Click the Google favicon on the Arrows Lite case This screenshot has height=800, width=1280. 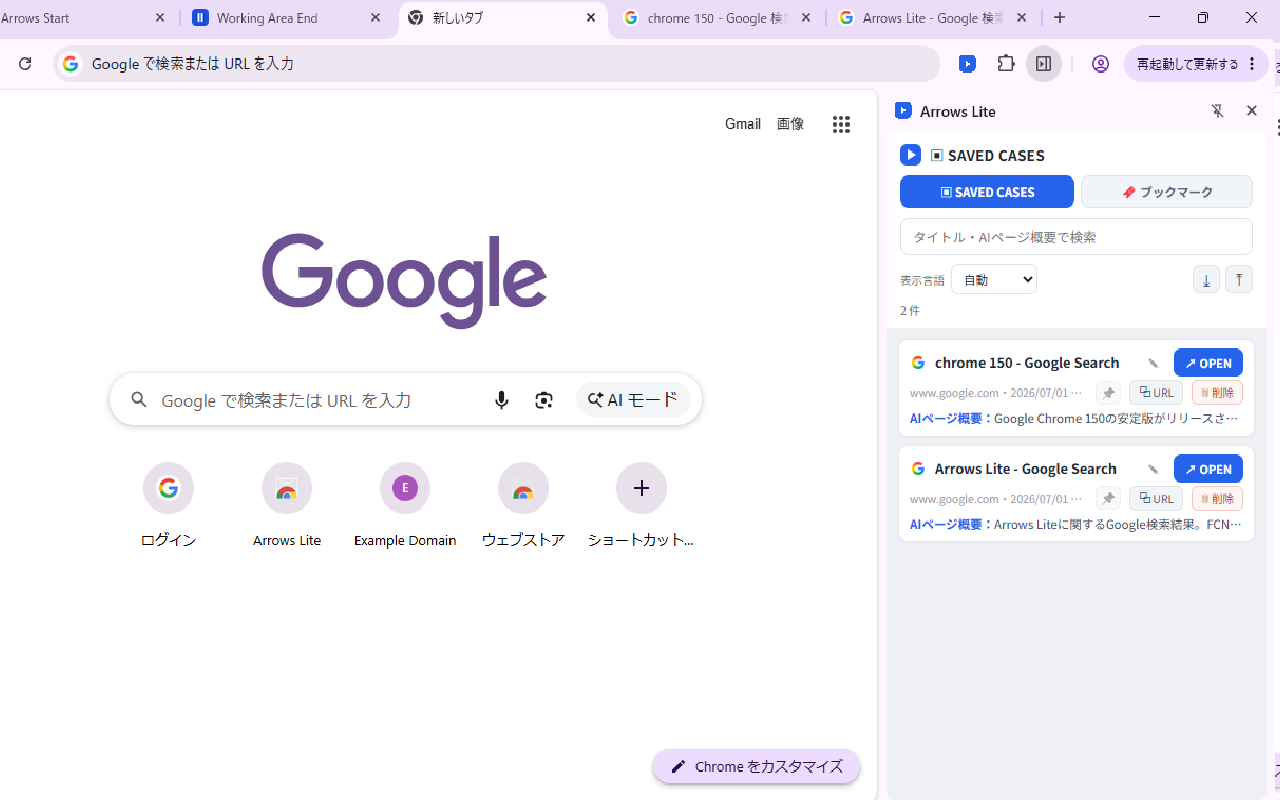[918, 469]
